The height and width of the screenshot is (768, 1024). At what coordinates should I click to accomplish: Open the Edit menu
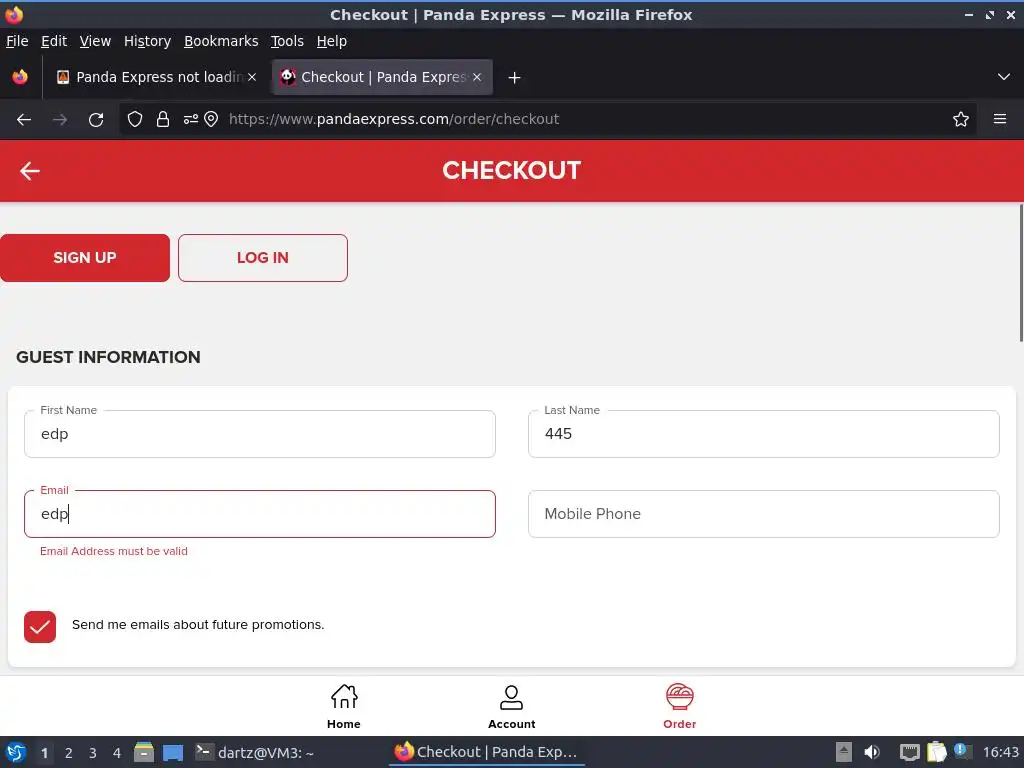coord(54,41)
